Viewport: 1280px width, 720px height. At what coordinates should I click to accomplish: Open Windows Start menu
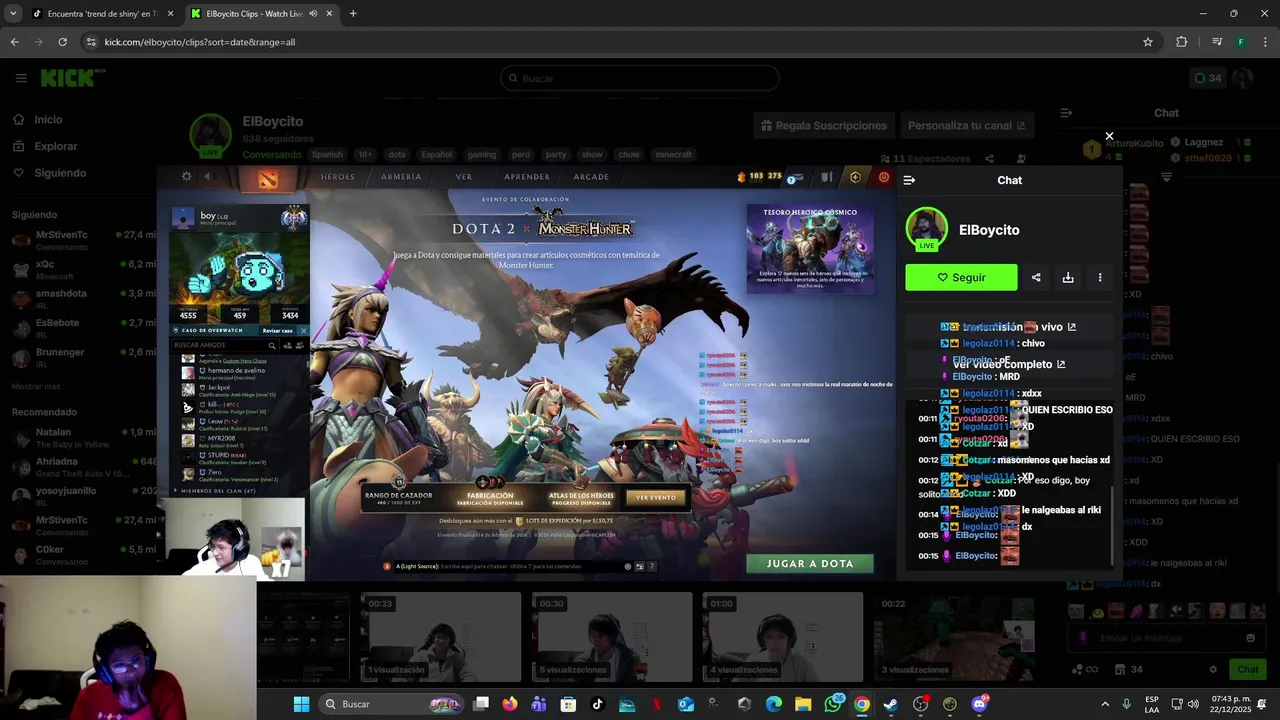tap(301, 704)
